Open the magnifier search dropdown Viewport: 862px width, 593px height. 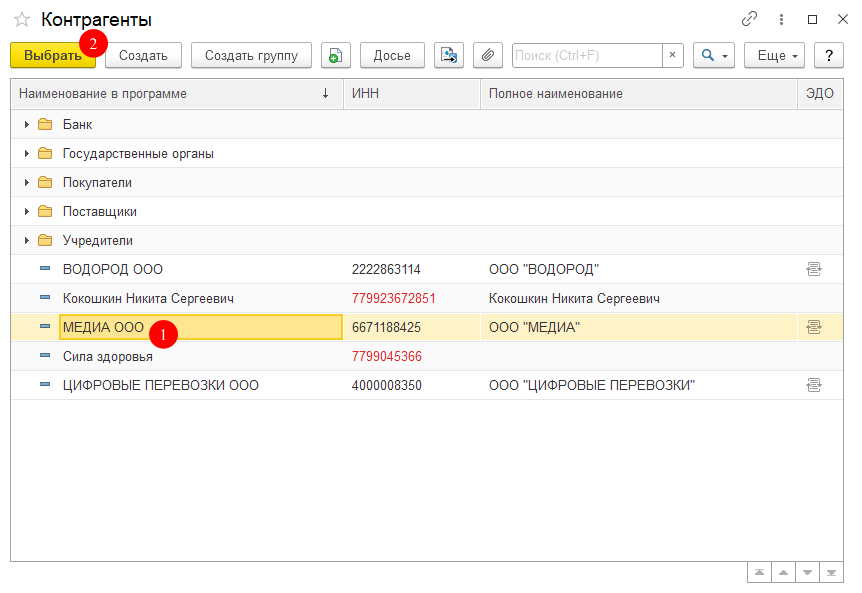(x=714, y=56)
